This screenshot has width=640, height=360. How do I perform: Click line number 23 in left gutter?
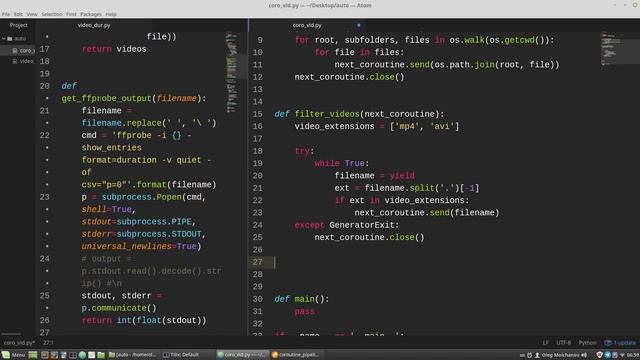point(44,197)
